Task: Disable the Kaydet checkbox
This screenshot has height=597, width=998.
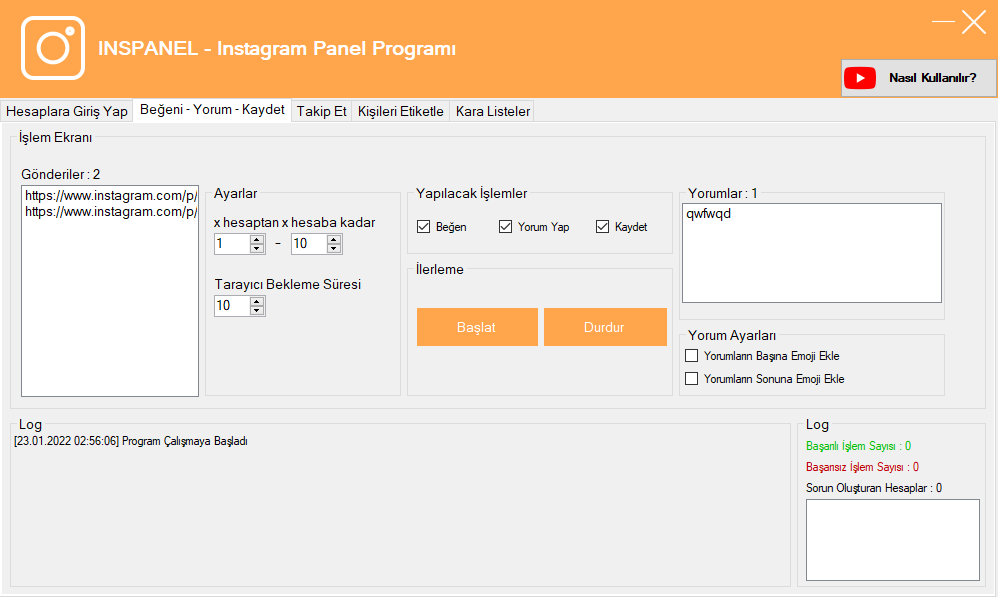Action: coord(602,227)
